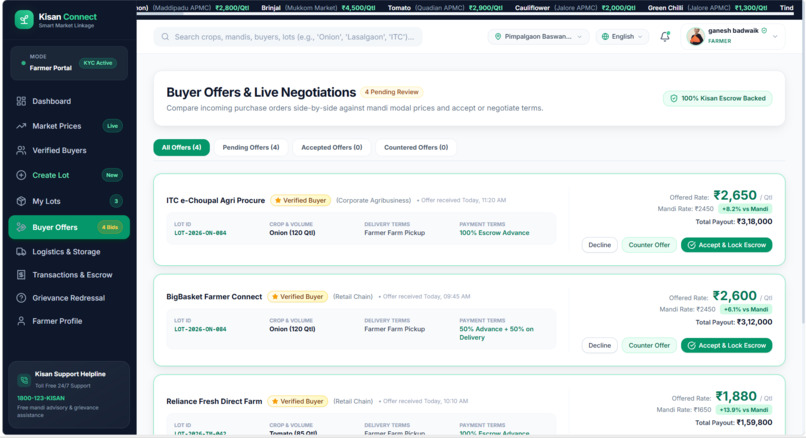Image resolution: width=806 pixels, height=438 pixels.
Task: Click the Cauliflower ₹2,000/Qtl ticker item
Action: click(575, 8)
